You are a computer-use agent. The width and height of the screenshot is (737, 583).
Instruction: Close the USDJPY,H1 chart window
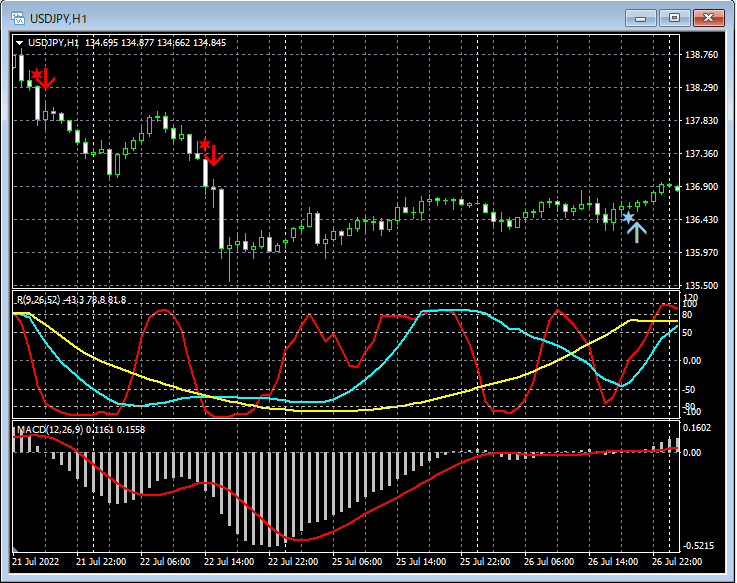(709, 18)
